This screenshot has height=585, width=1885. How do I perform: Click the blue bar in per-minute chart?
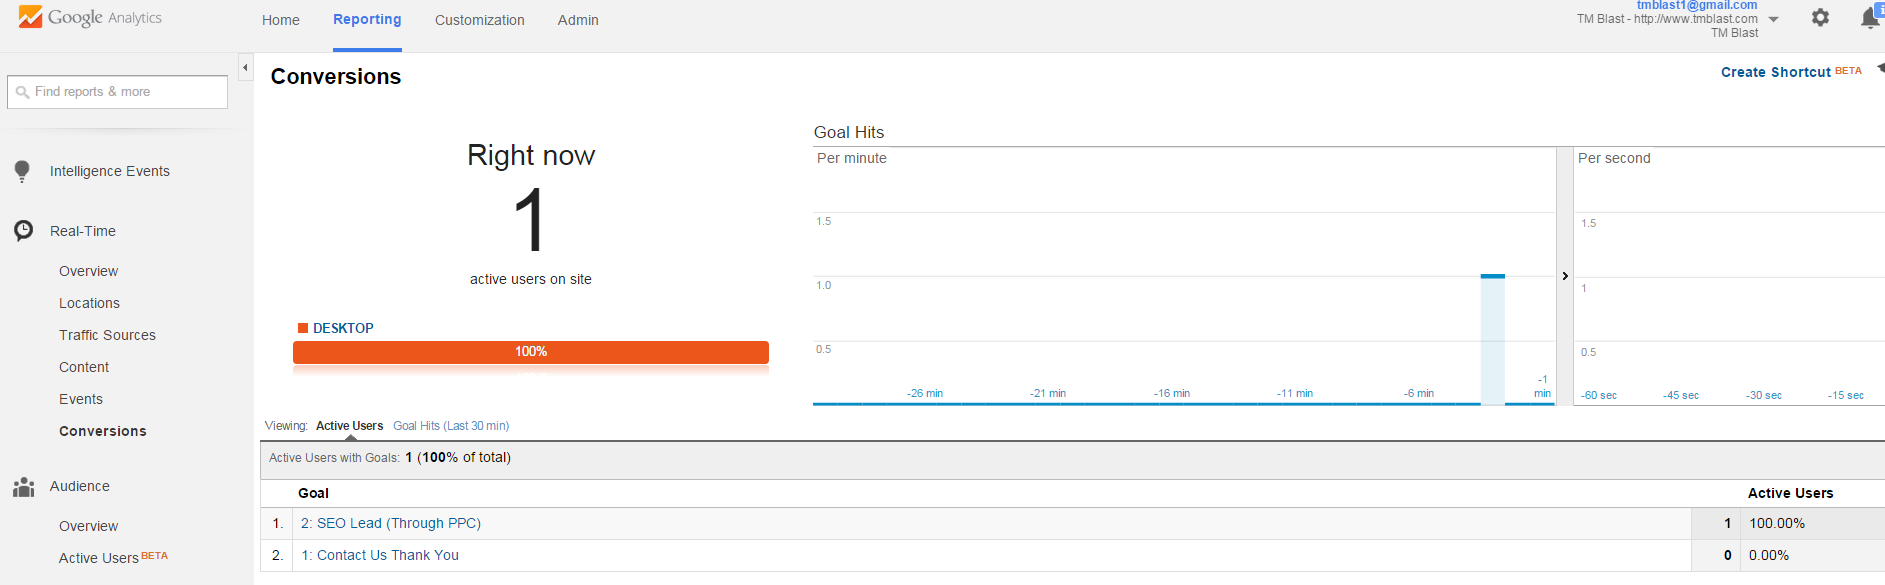[x=1493, y=340]
